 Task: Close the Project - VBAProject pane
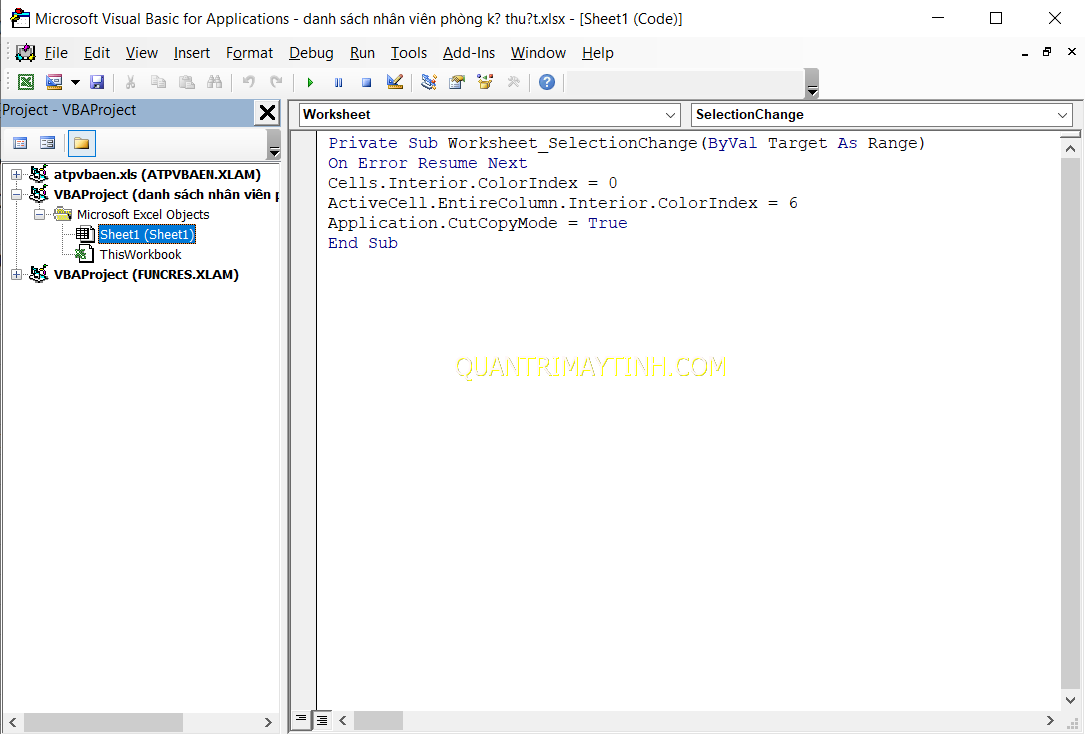coord(267,112)
